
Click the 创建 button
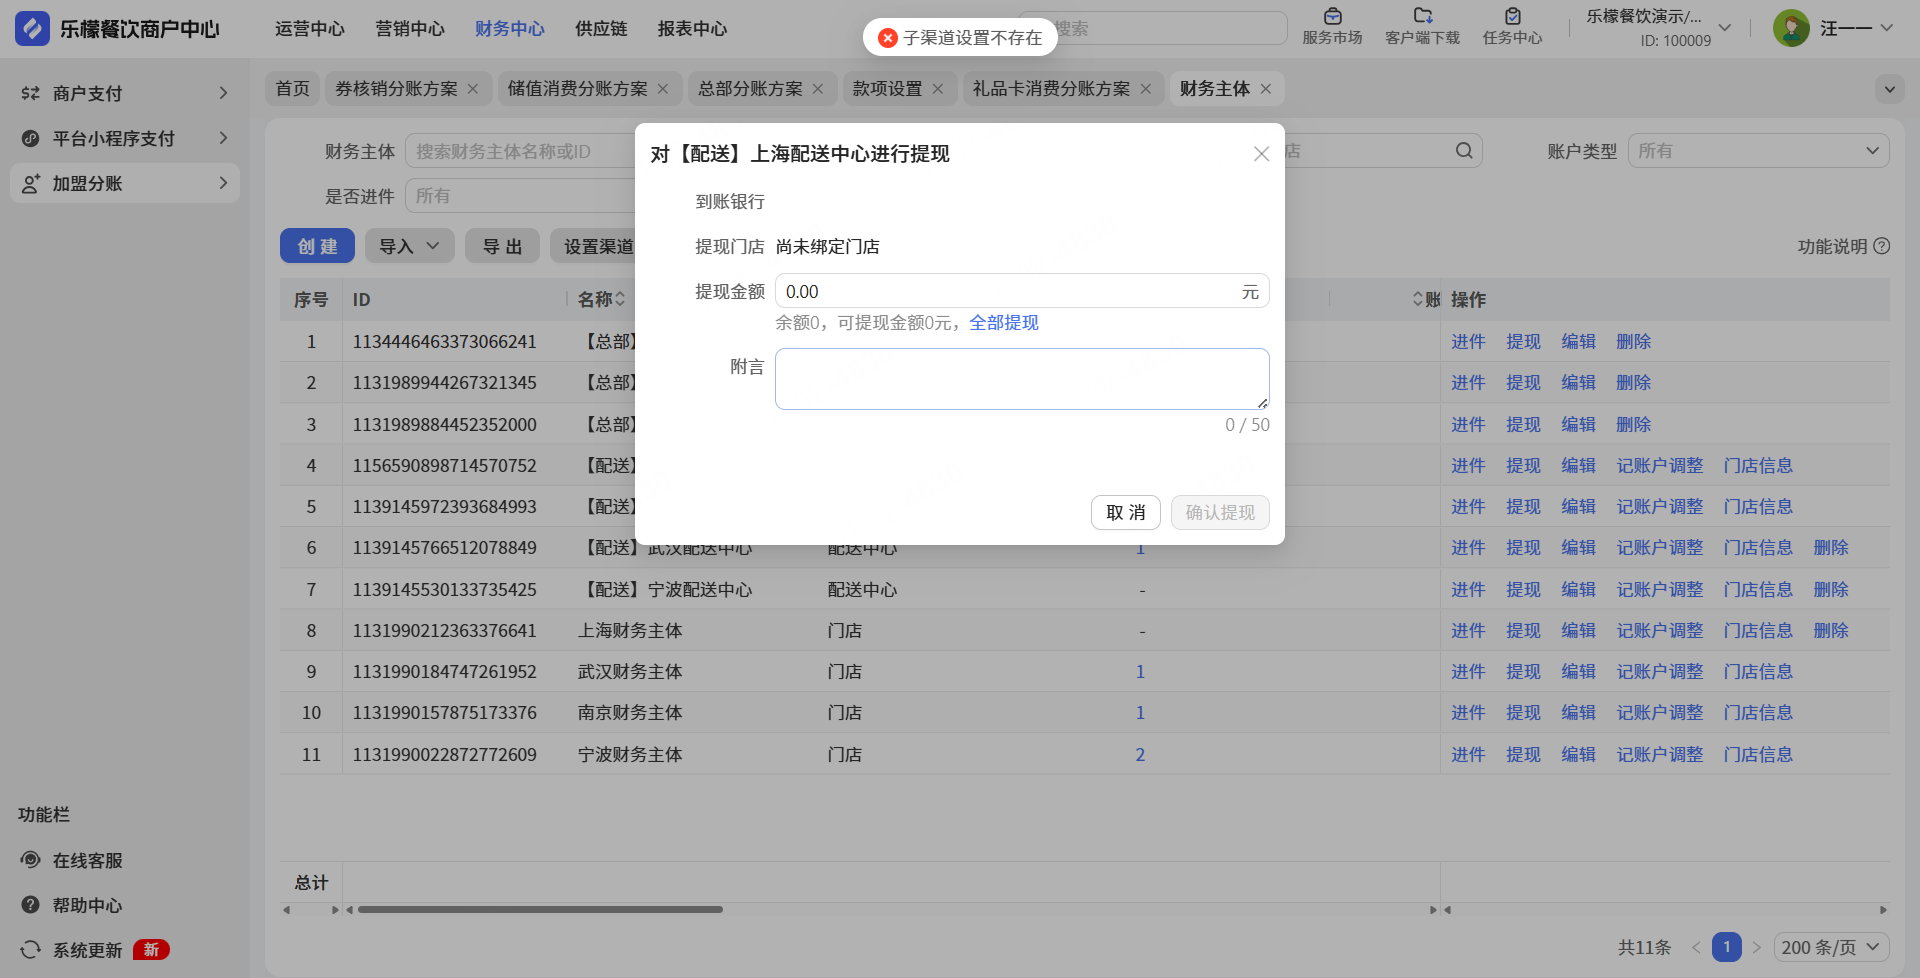(x=317, y=246)
